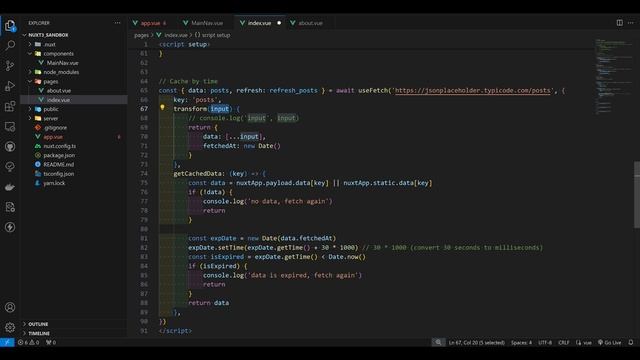Open app.vue in the file tree
This screenshot has height=360, width=640.
click(x=53, y=137)
